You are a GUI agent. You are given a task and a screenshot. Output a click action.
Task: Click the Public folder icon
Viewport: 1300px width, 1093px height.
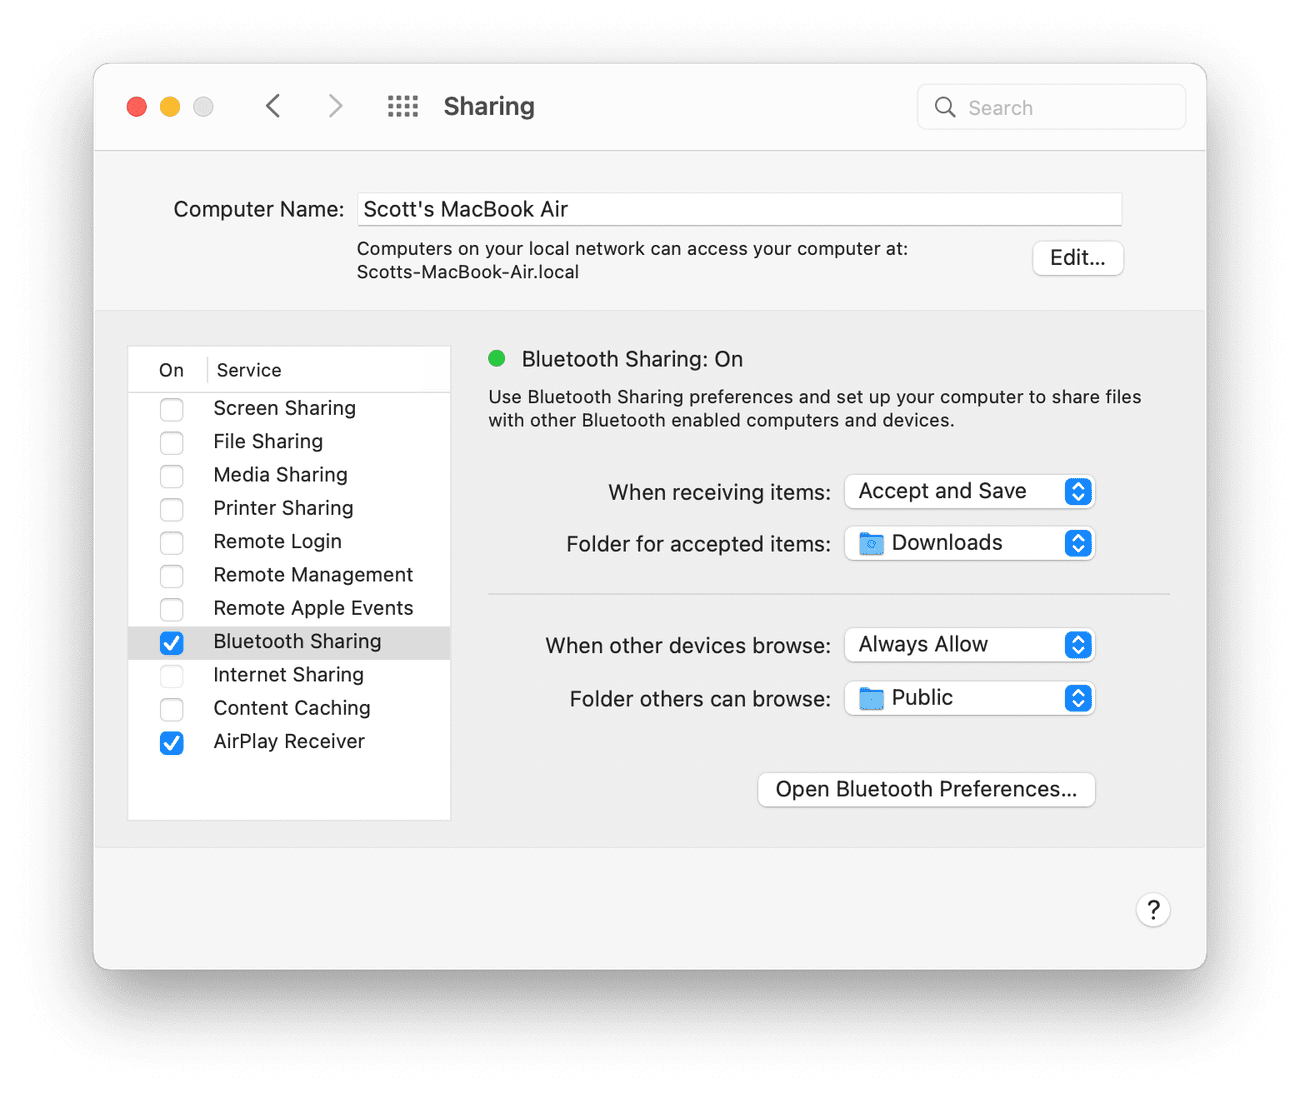click(869, 698)
